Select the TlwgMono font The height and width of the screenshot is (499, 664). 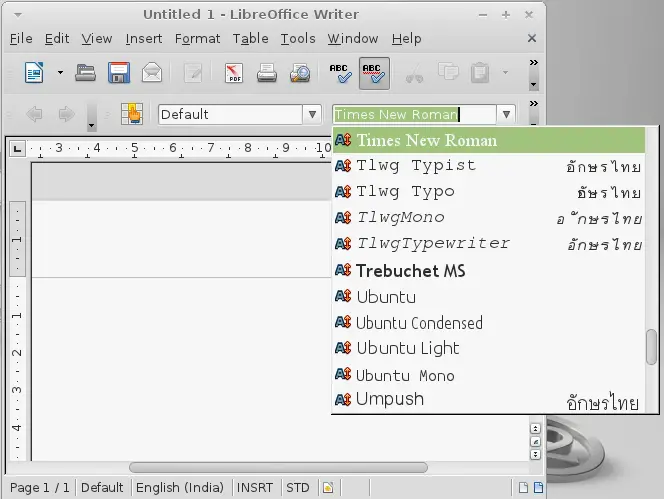tap(489, 218)
